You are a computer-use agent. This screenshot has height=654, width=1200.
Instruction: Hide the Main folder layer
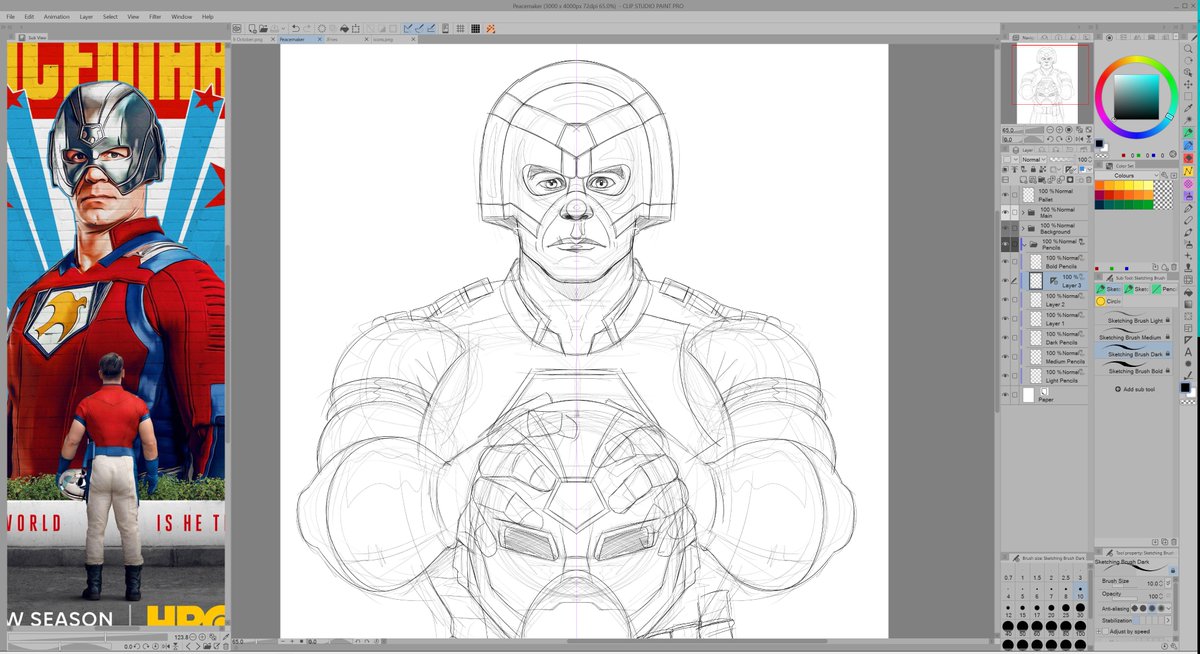click(x=1006, y=213)
